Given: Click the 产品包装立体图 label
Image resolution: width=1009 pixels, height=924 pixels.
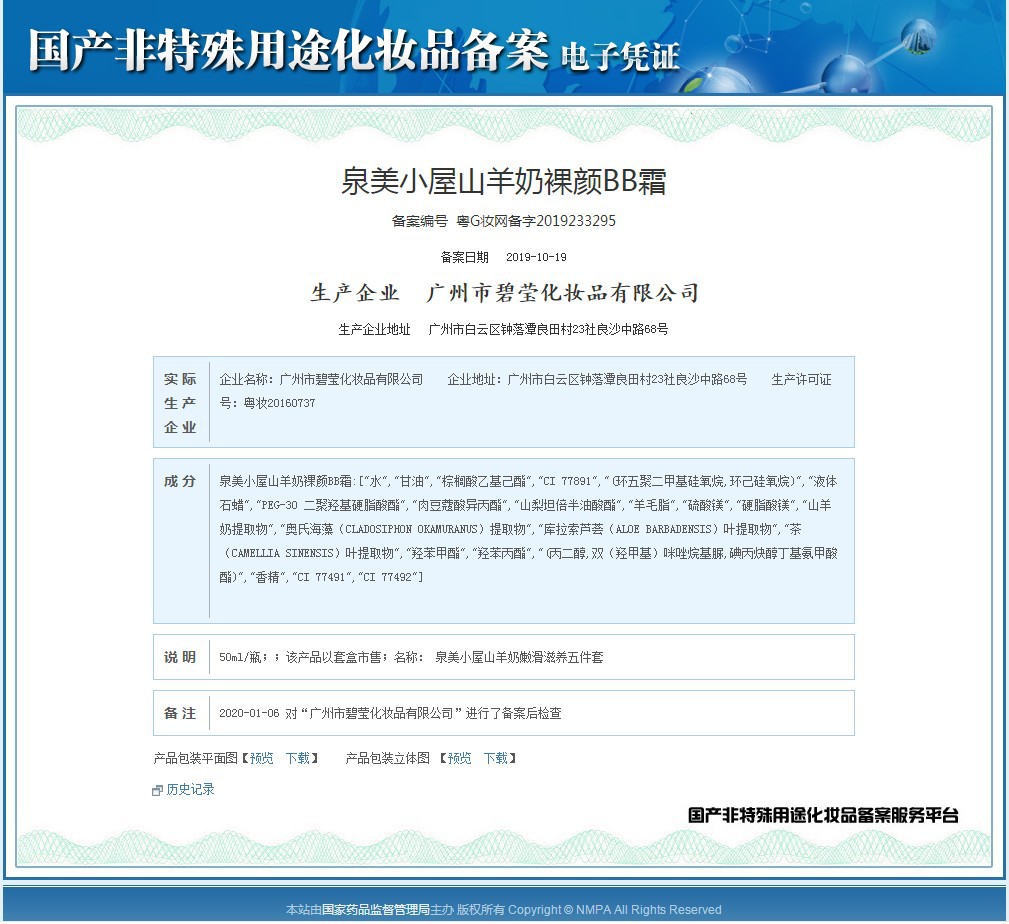Looking at the screenshot, I should (387, 758).
